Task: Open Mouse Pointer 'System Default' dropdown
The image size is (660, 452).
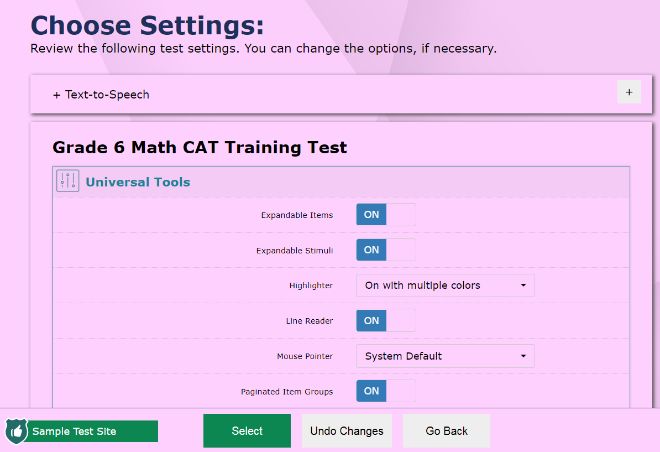Action: (x=445, y=356)
